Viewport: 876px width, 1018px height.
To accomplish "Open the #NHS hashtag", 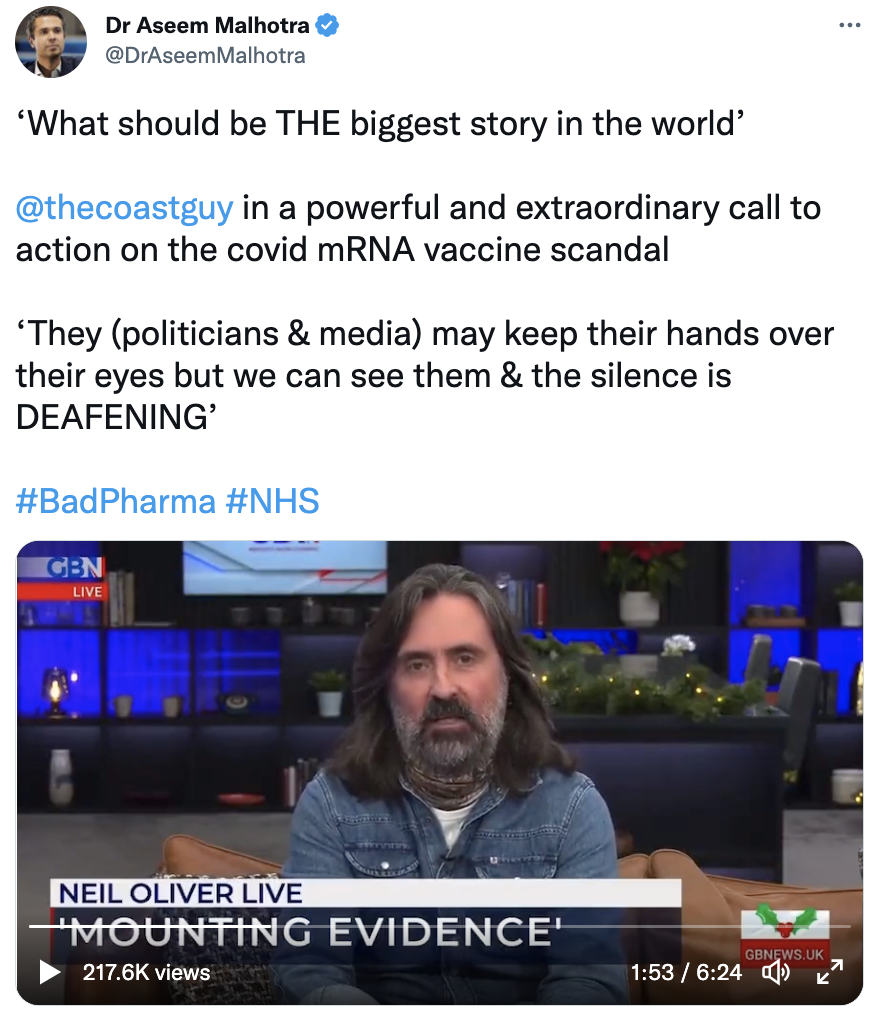I will [x=272, y=501].
